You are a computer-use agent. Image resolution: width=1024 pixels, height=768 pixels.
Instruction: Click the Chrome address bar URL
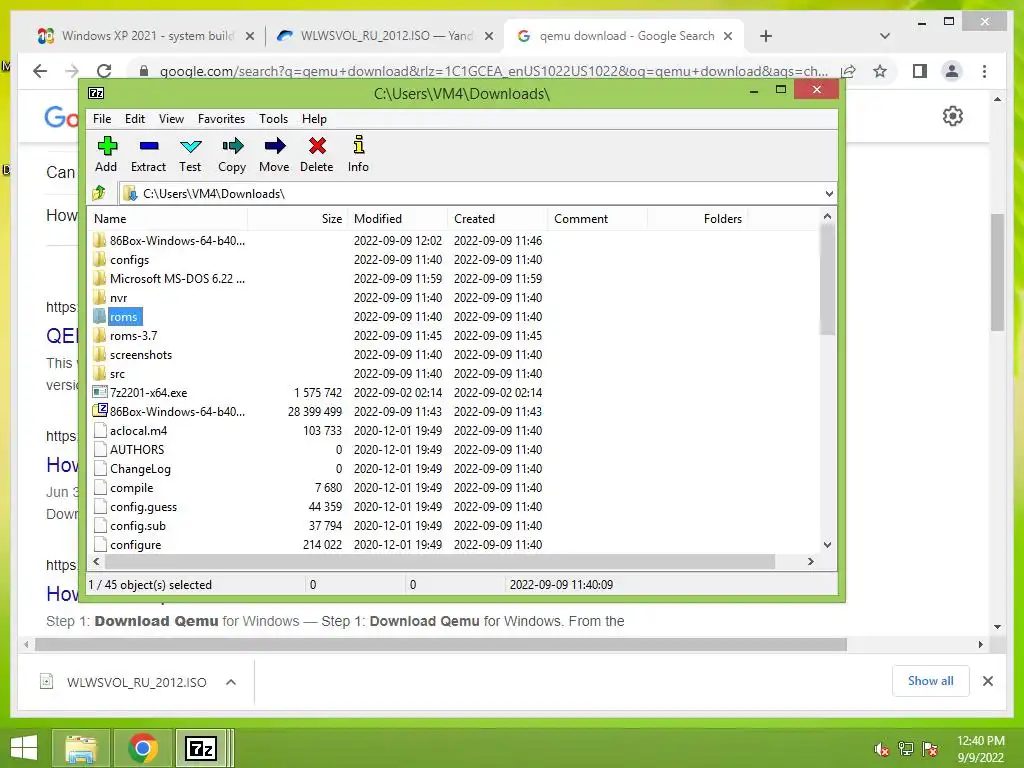tap(493, 71)
